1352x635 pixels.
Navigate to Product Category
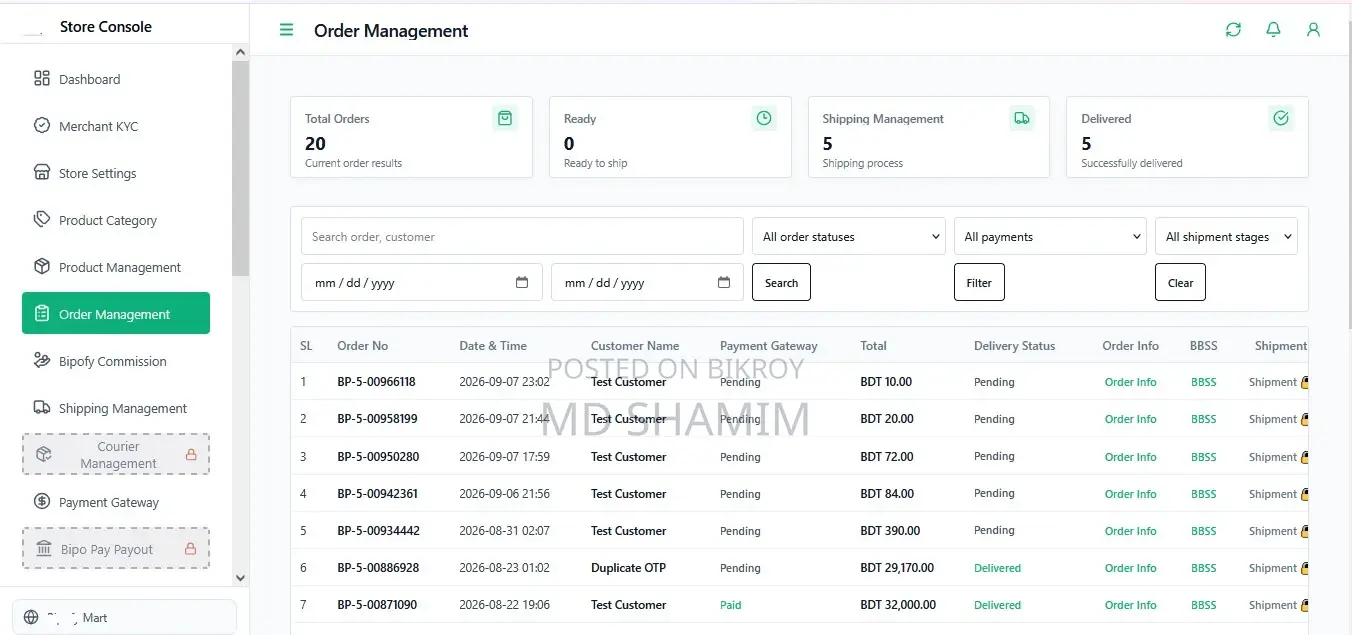tap(116, 220)
